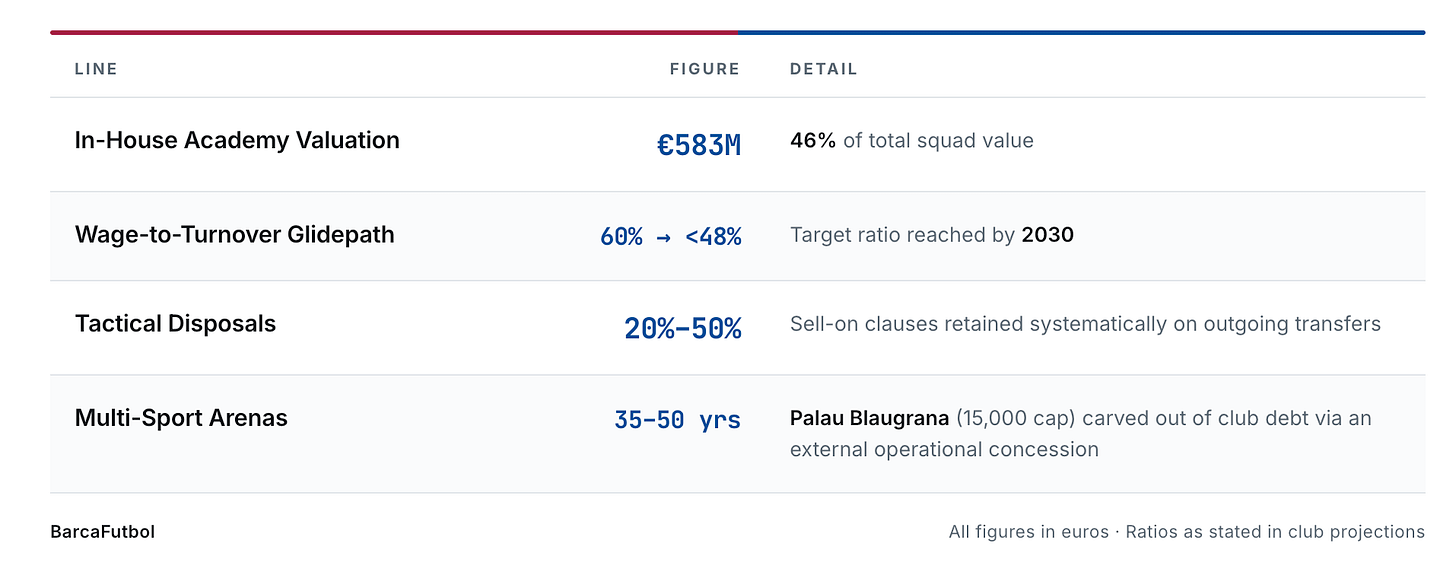Screen dimensions: 1456x581
Task: Click the DETAIL column header
Action: (x=824, y=69)
